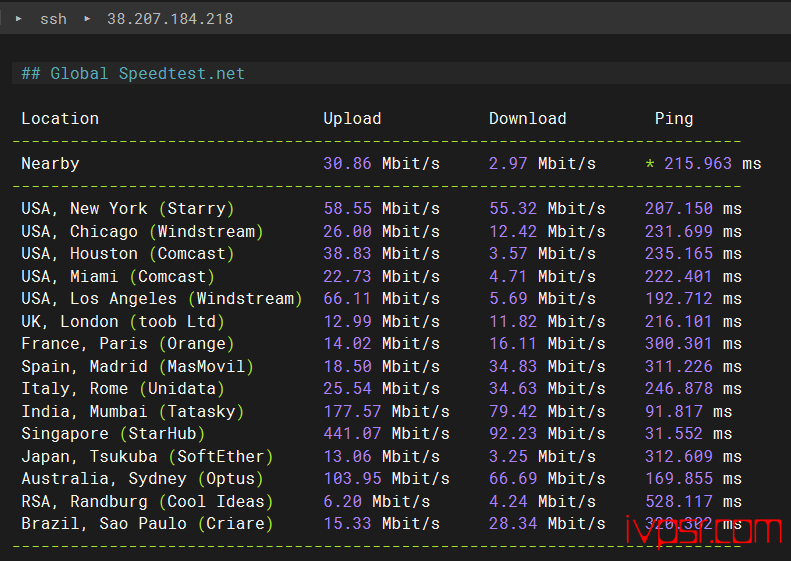Click USA, Houston (Comcast) row
The image size is (791, 561).
point(128,253)
